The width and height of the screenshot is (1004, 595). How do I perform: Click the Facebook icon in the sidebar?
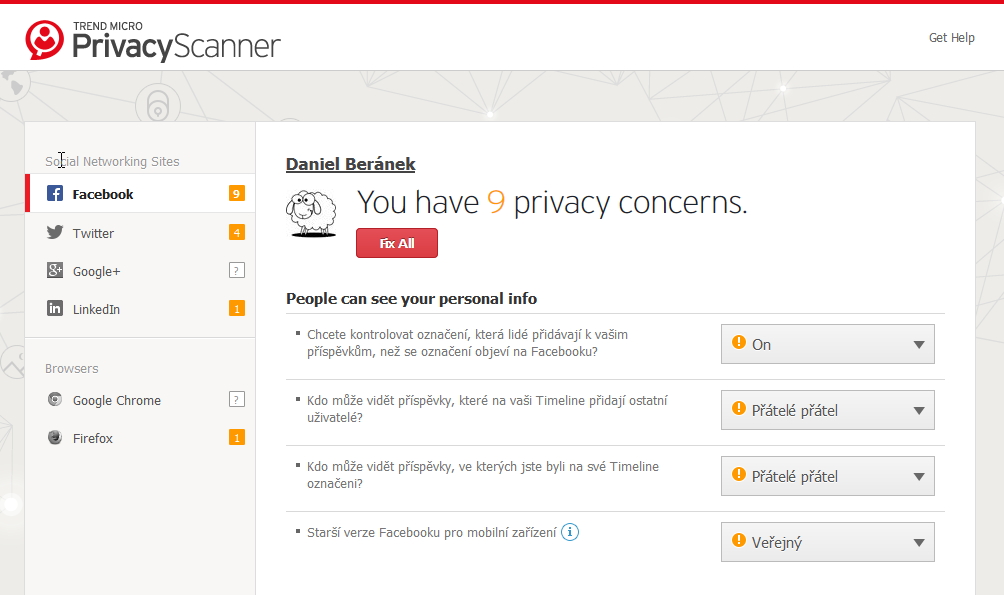(56, 194)
